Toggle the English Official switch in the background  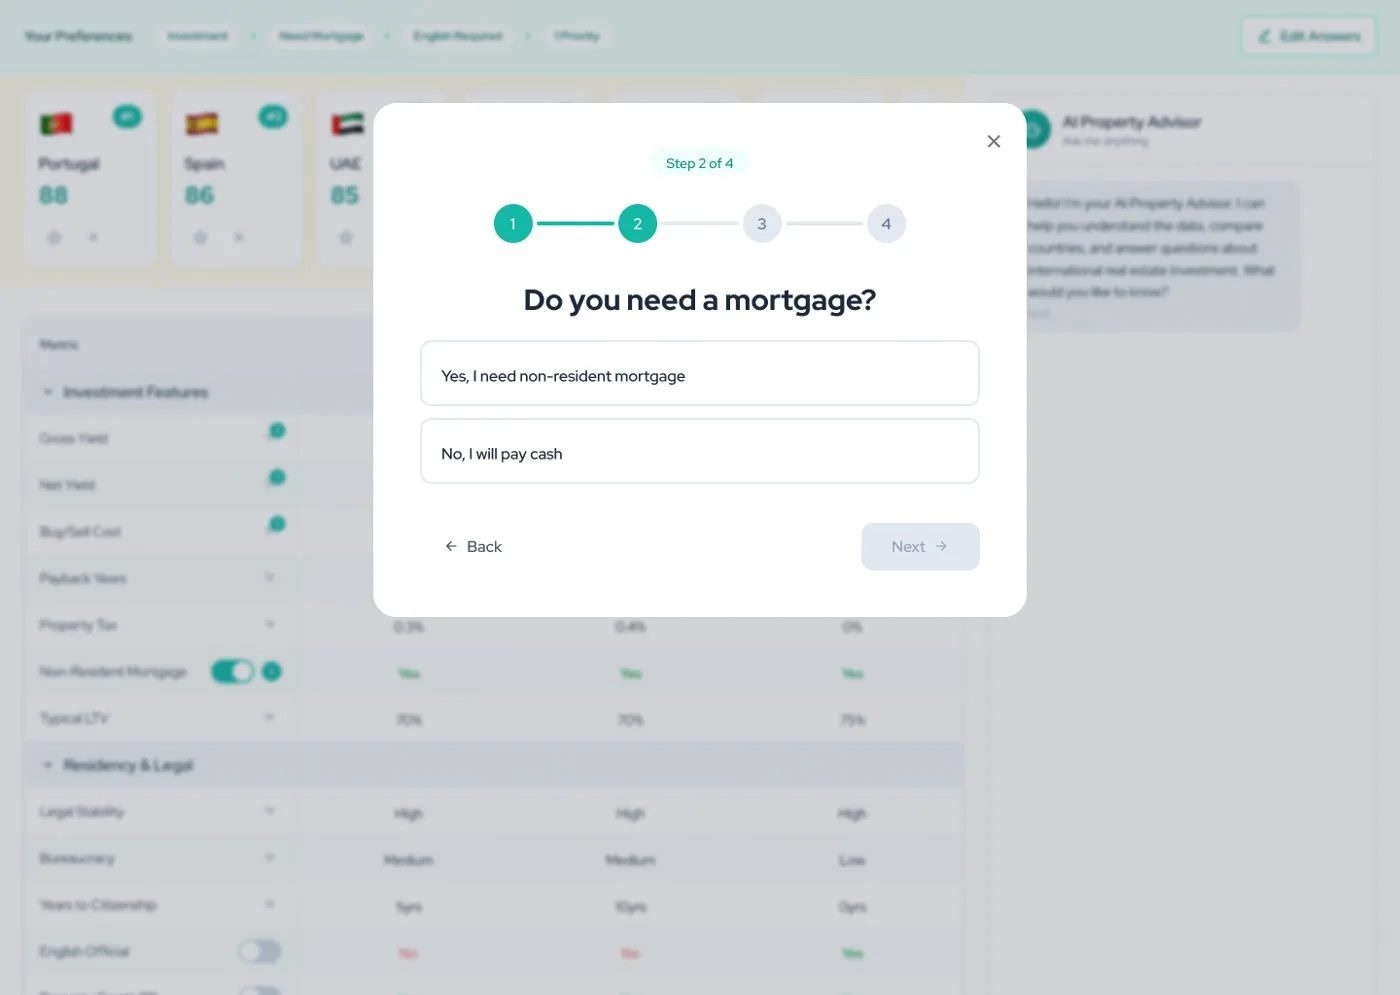coord(260,951)
